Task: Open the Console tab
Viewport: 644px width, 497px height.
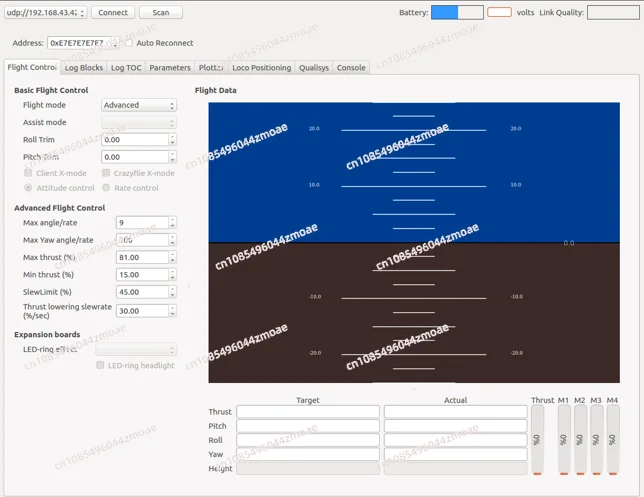Action: [x=351, y=68]
